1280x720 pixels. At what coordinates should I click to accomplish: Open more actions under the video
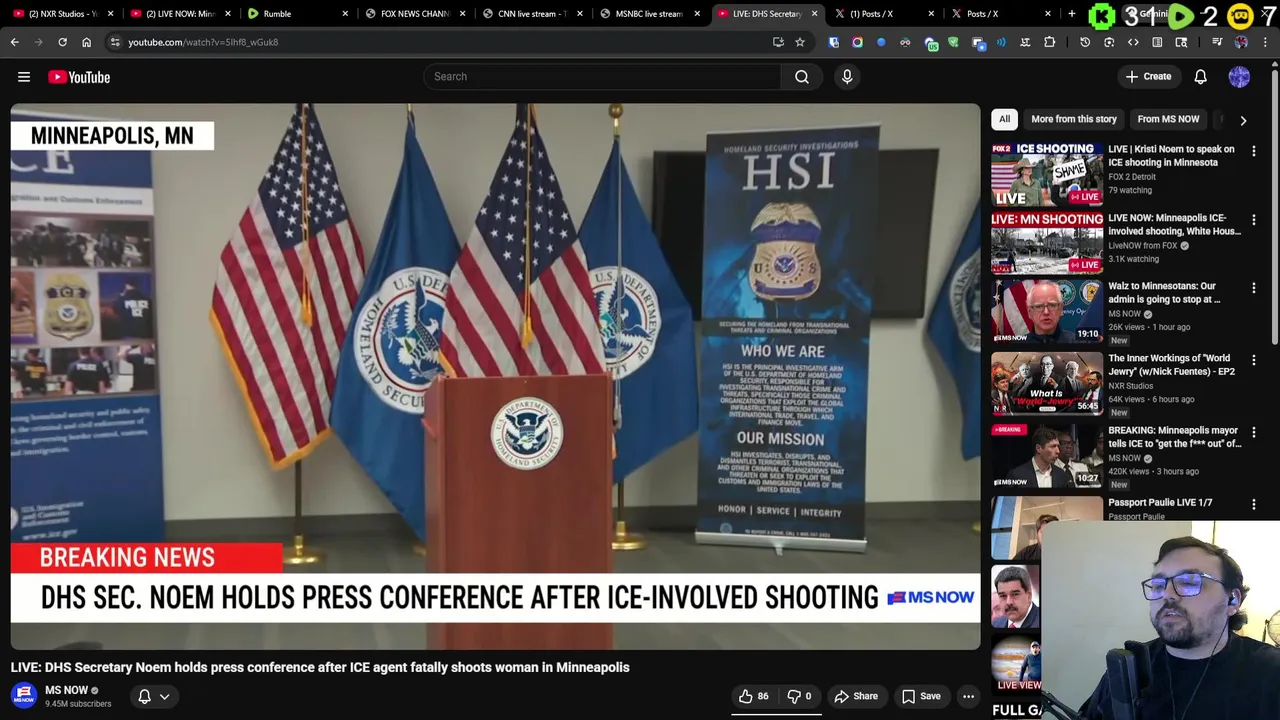click(x=968, y=696)
